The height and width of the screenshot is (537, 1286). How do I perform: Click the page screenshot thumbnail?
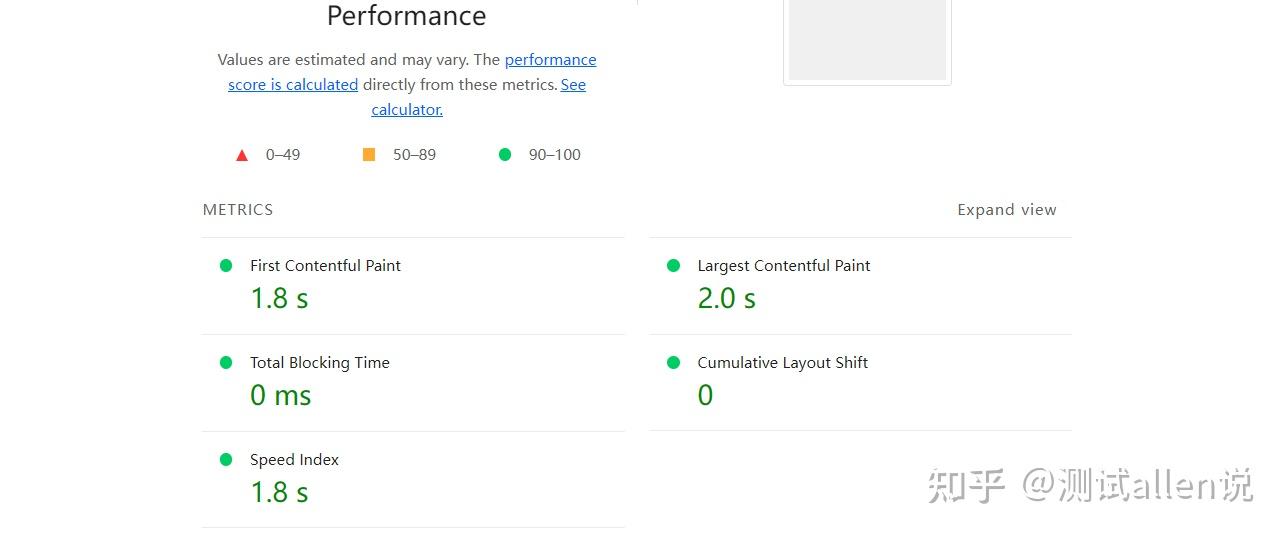click(867, 40)
